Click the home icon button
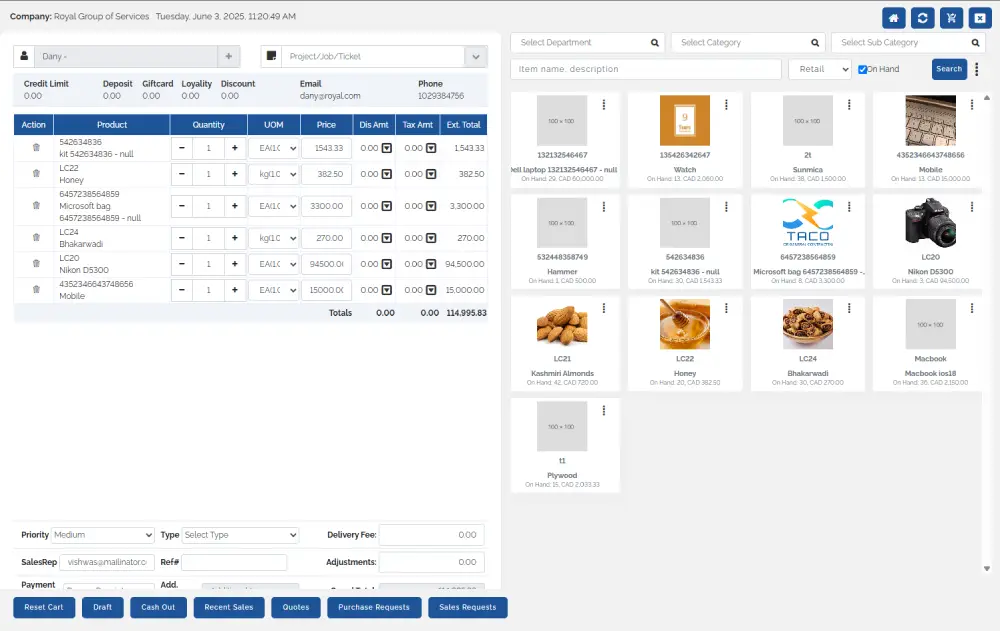The width and height of the screenshot is (1000, 631). coord(894,18)
